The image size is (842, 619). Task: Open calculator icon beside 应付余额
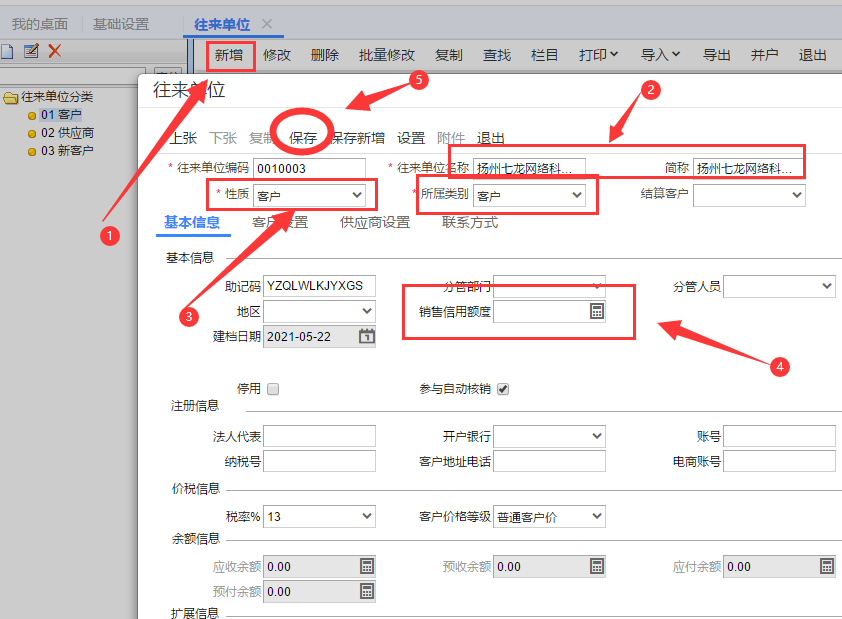point(827,566)
